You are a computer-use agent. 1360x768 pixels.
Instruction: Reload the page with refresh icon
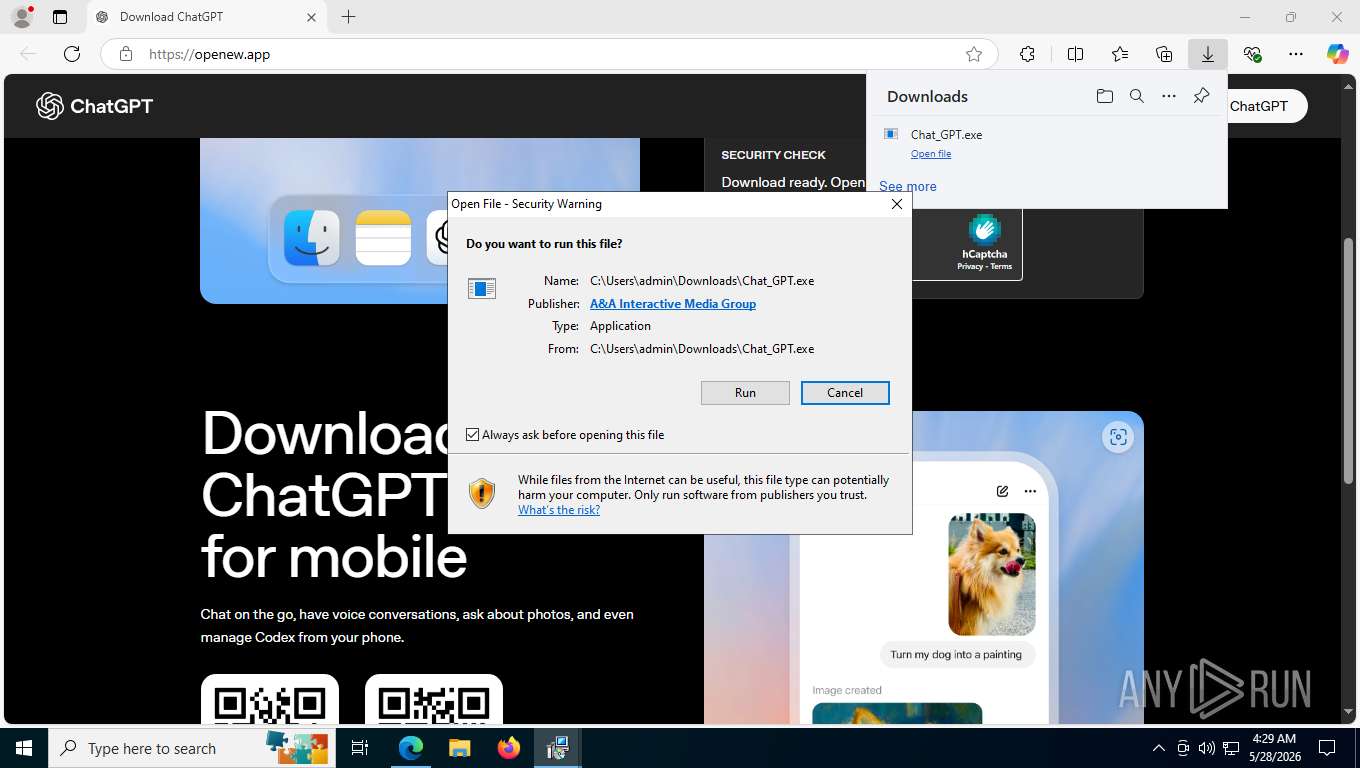pos(72,54)
